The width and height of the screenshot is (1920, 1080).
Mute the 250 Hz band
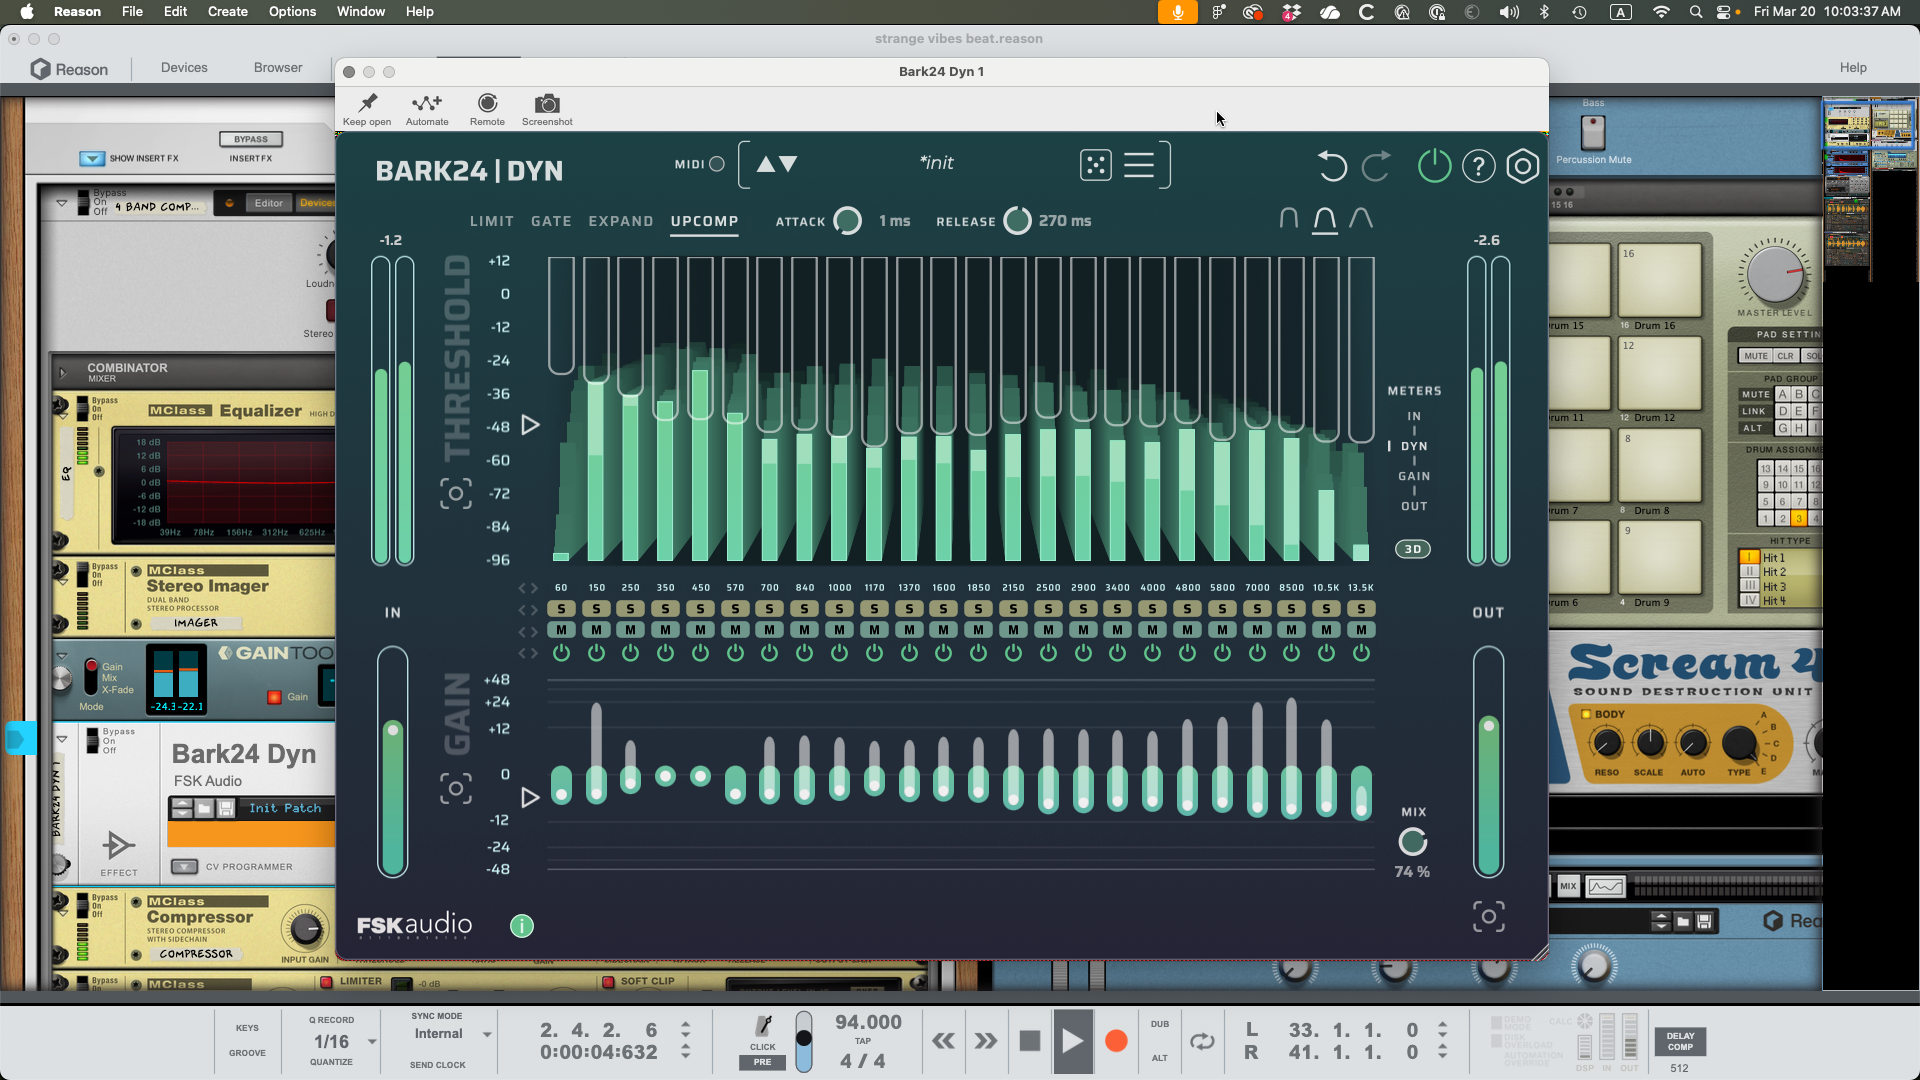point(630,629)
